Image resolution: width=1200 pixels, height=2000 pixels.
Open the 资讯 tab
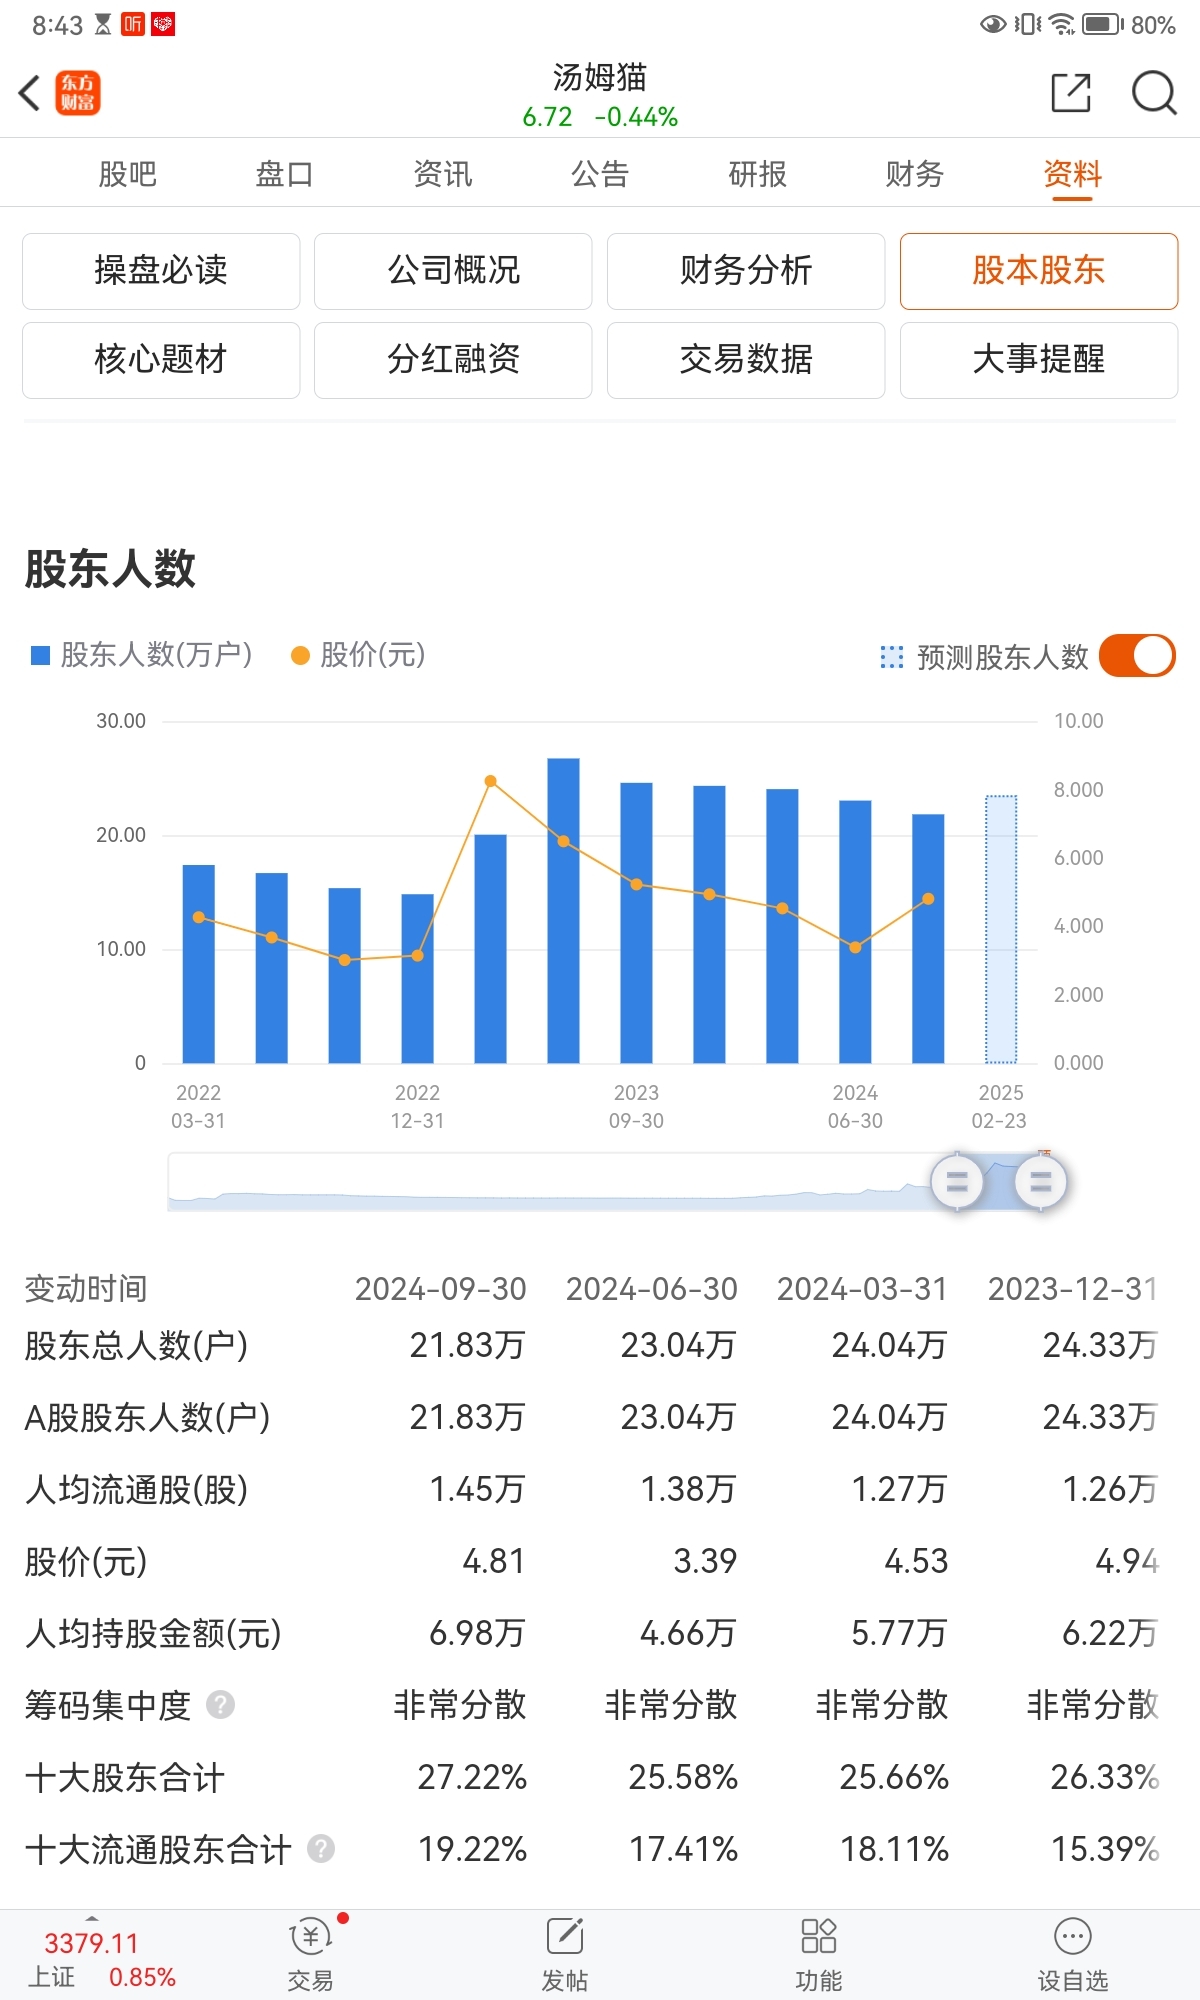[x=442, y=174]
